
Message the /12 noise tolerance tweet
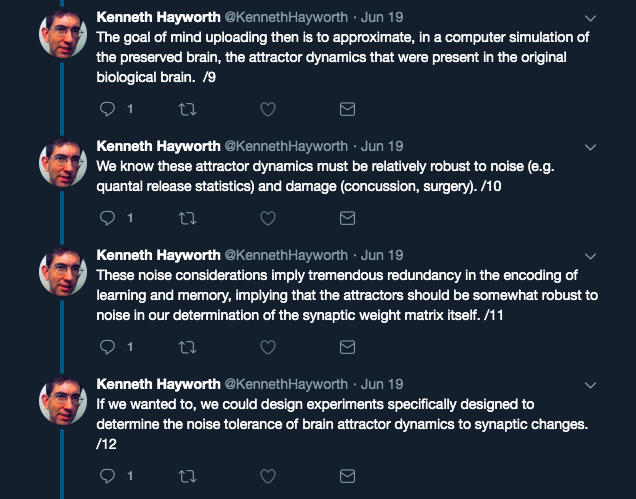click(x=347, y=476)
